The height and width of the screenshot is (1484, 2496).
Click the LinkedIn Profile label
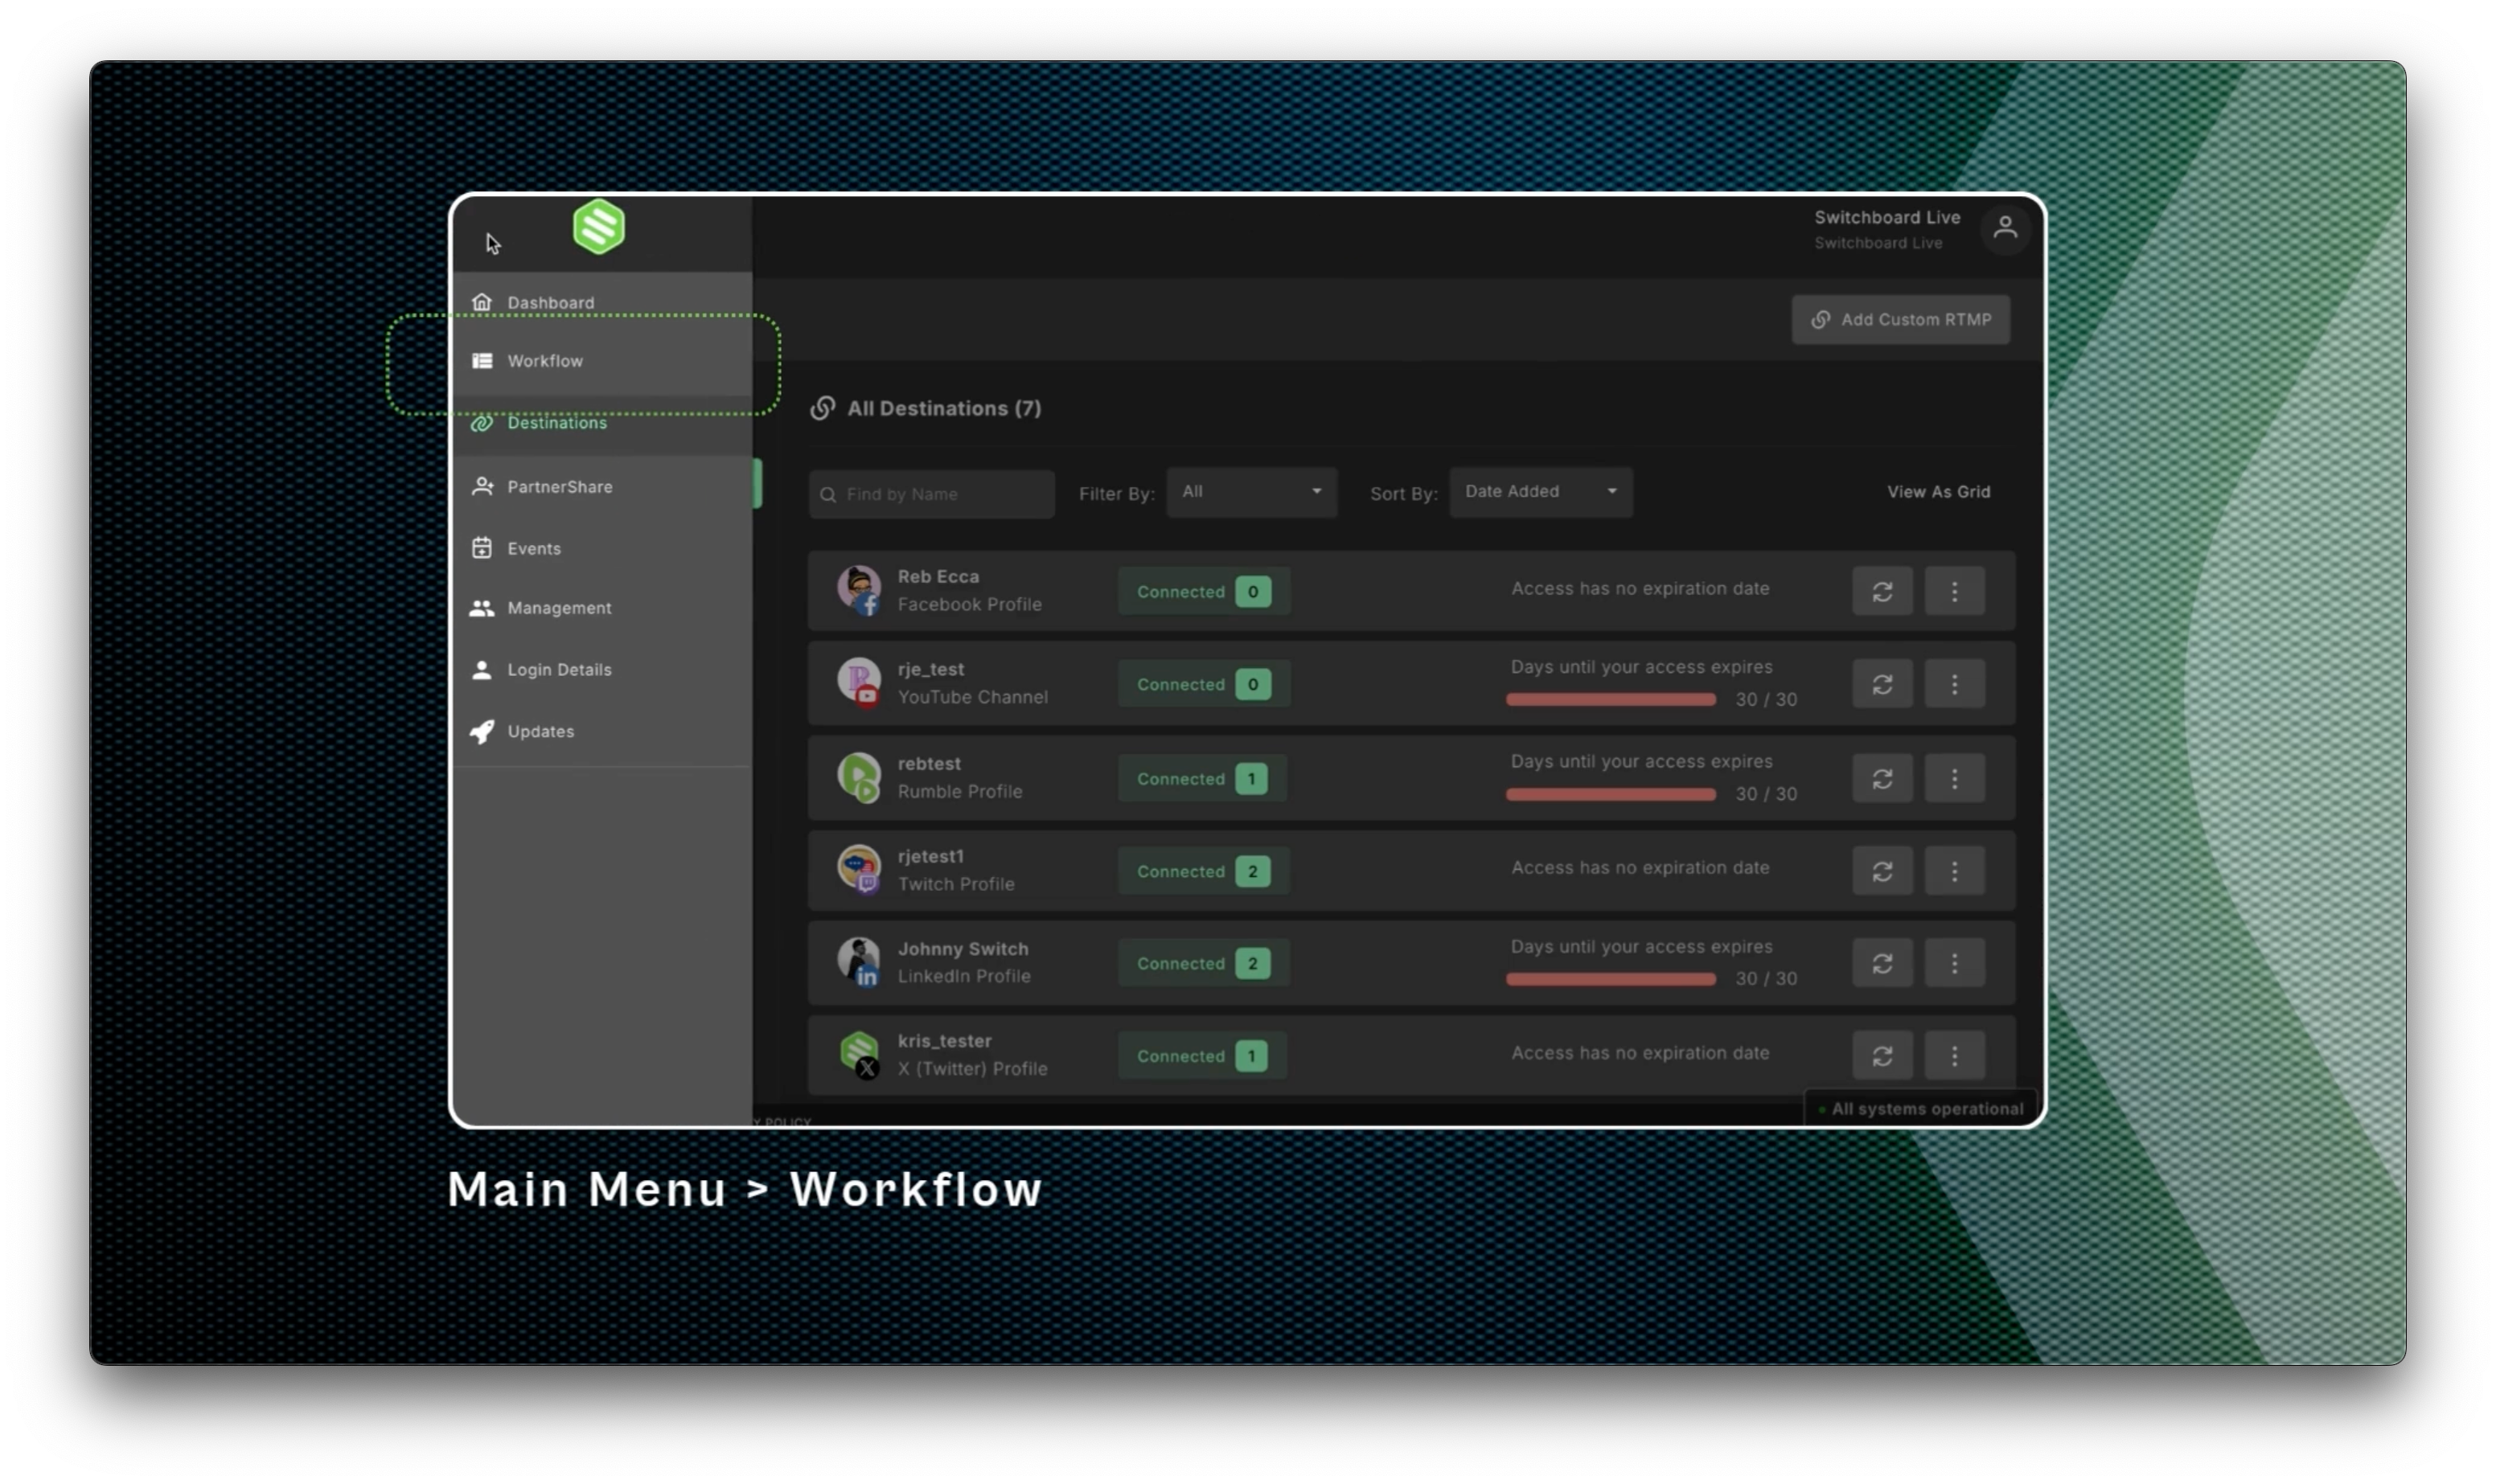[x=963, y=976]
